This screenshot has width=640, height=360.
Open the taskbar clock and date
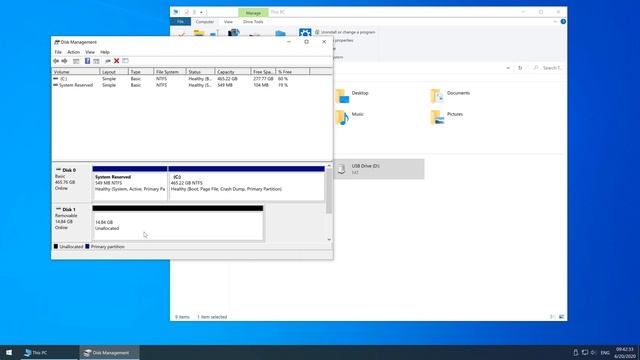click(x=624, y=353)
